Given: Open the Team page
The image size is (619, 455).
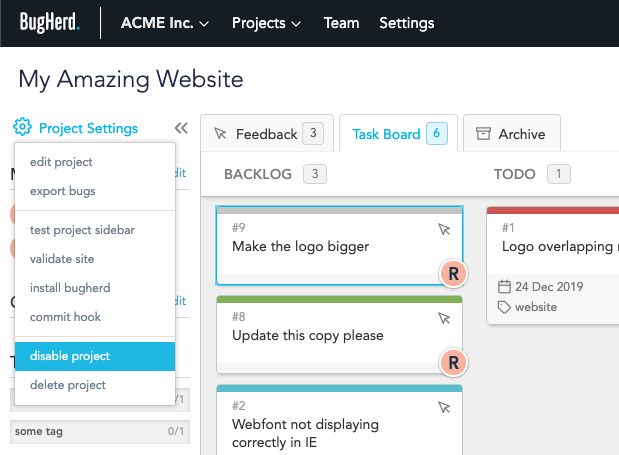Looking at the screenshot, I should coord(341,22).
